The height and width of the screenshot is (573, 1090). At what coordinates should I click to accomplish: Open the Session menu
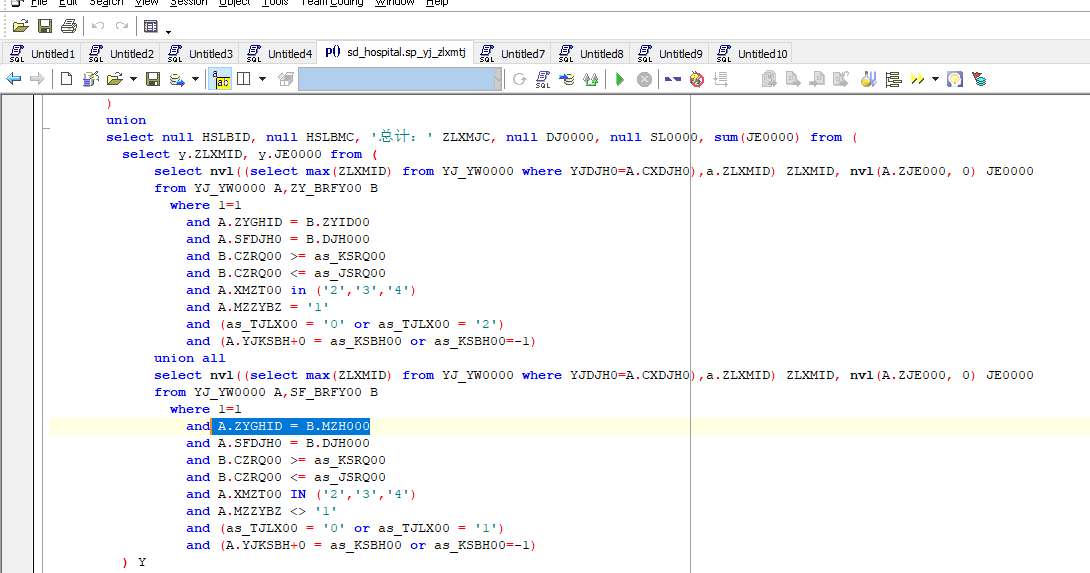188,3
